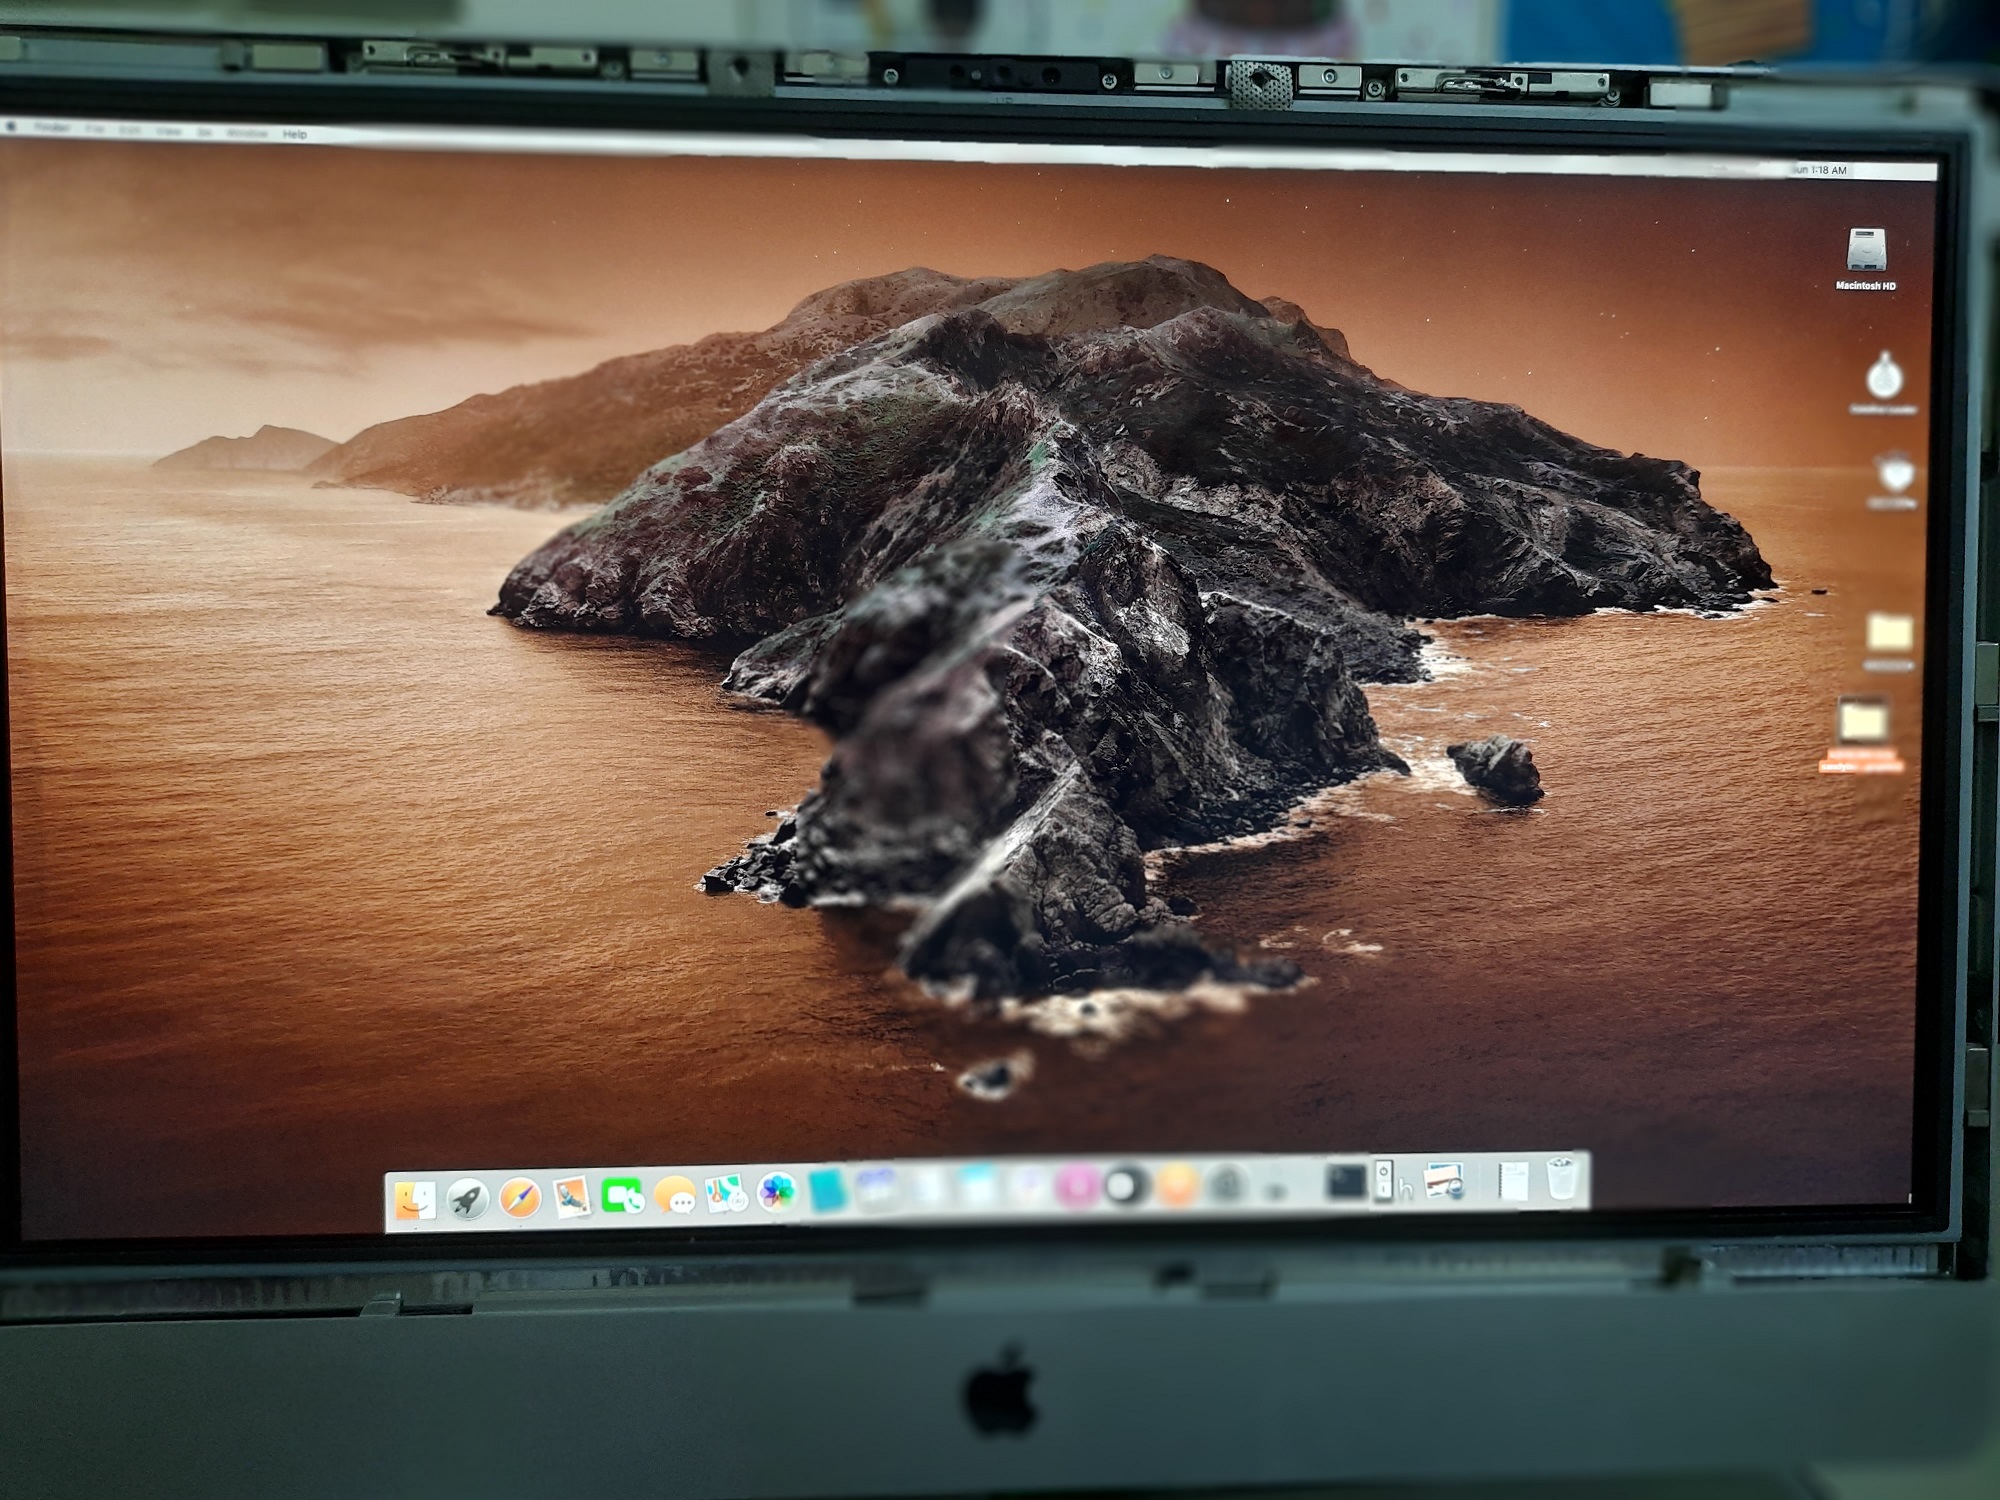
Task: Open the Apple menu
Action: point(12,127)
